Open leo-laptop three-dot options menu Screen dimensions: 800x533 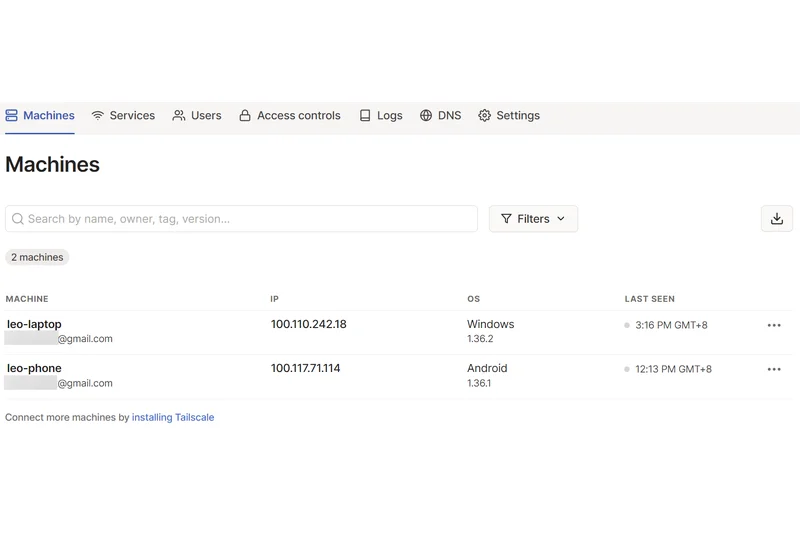click(x=774, y=325)
